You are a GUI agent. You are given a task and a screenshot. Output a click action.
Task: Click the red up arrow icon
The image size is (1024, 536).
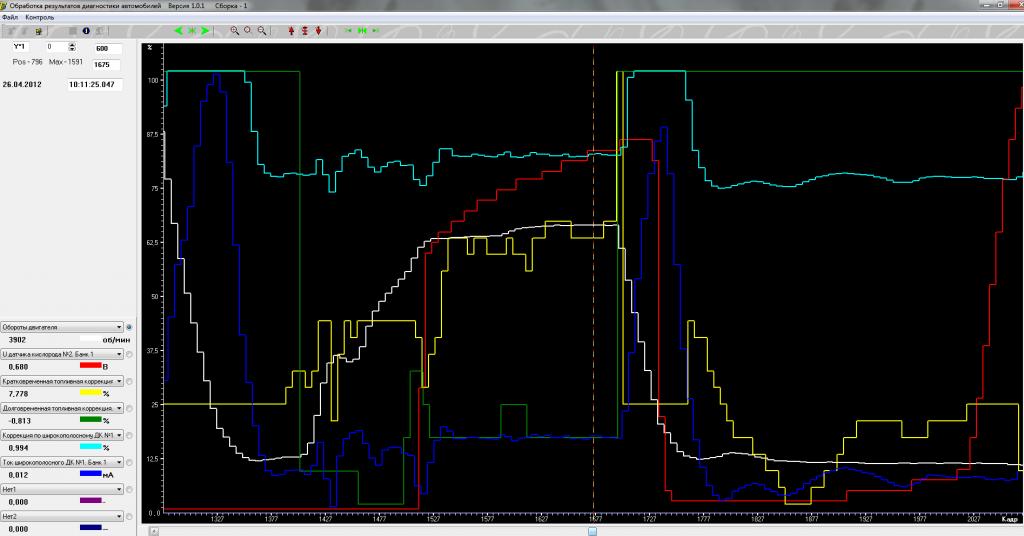(291, 31)
